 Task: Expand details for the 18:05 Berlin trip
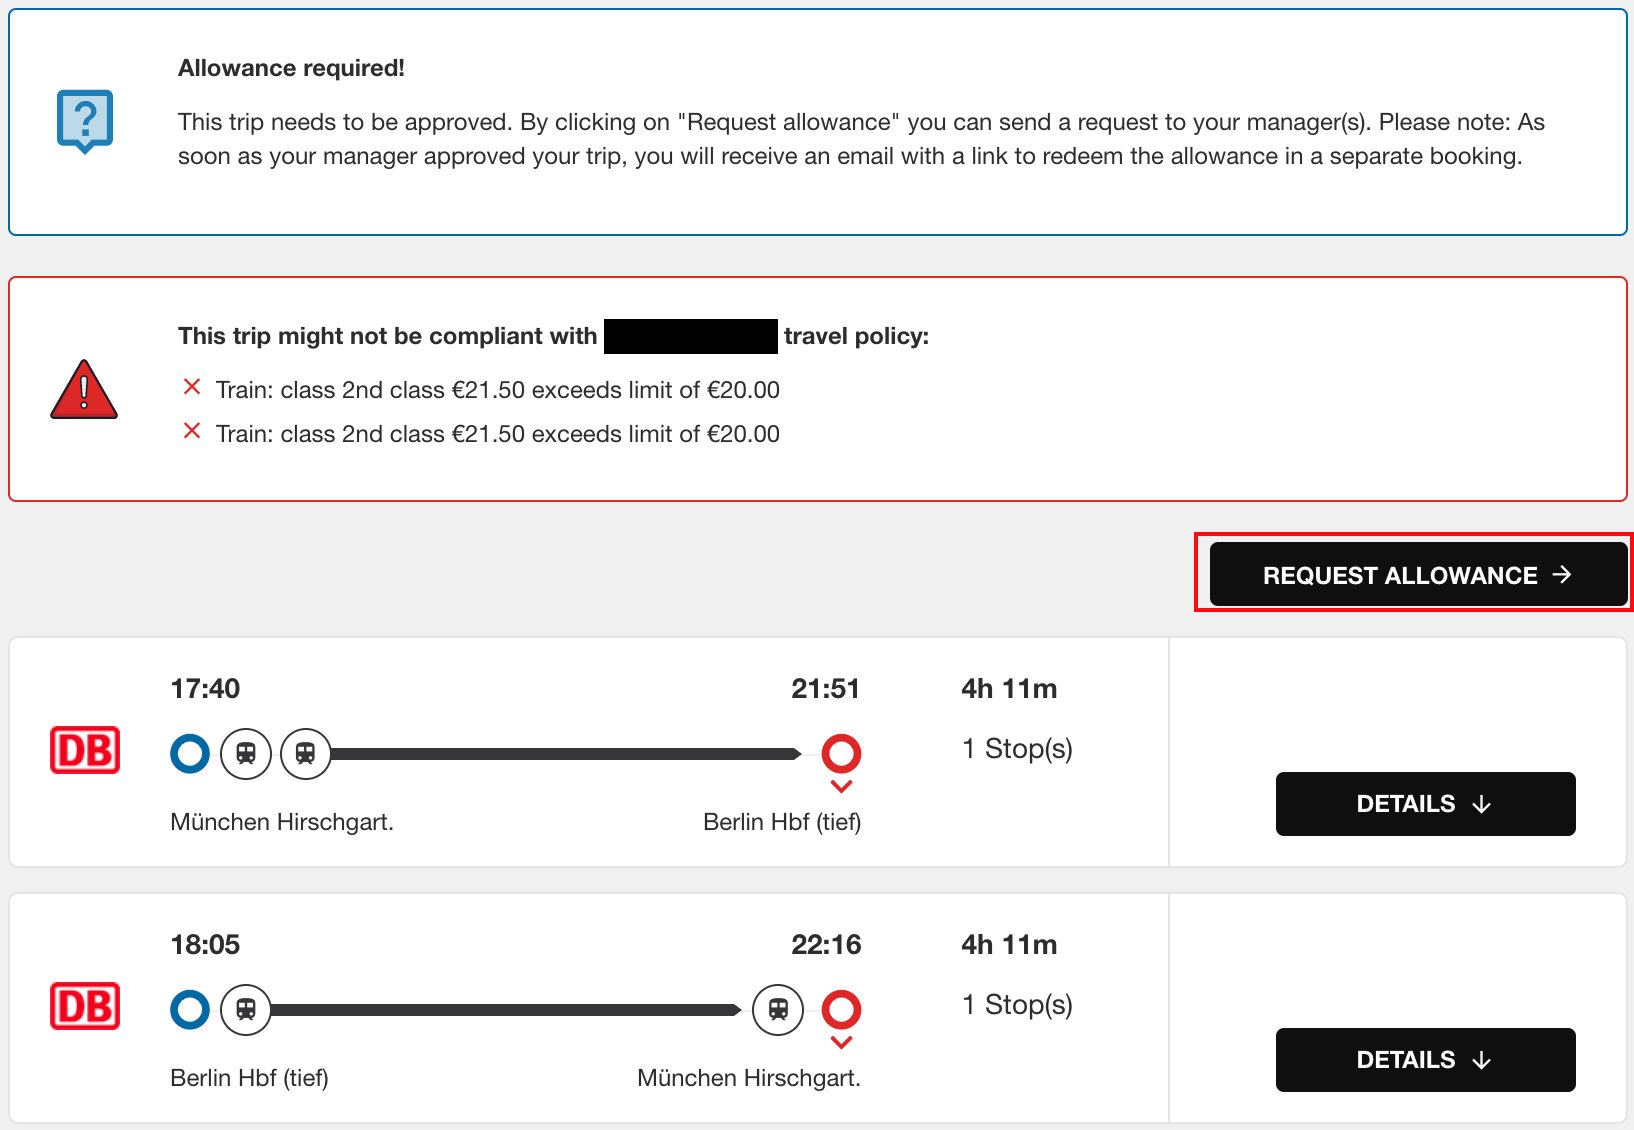pyautogui.click(x=1425, y=1059)
